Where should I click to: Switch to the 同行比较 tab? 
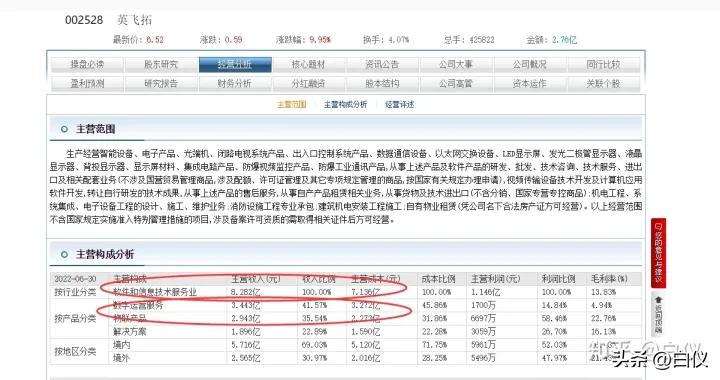point(603,65)
